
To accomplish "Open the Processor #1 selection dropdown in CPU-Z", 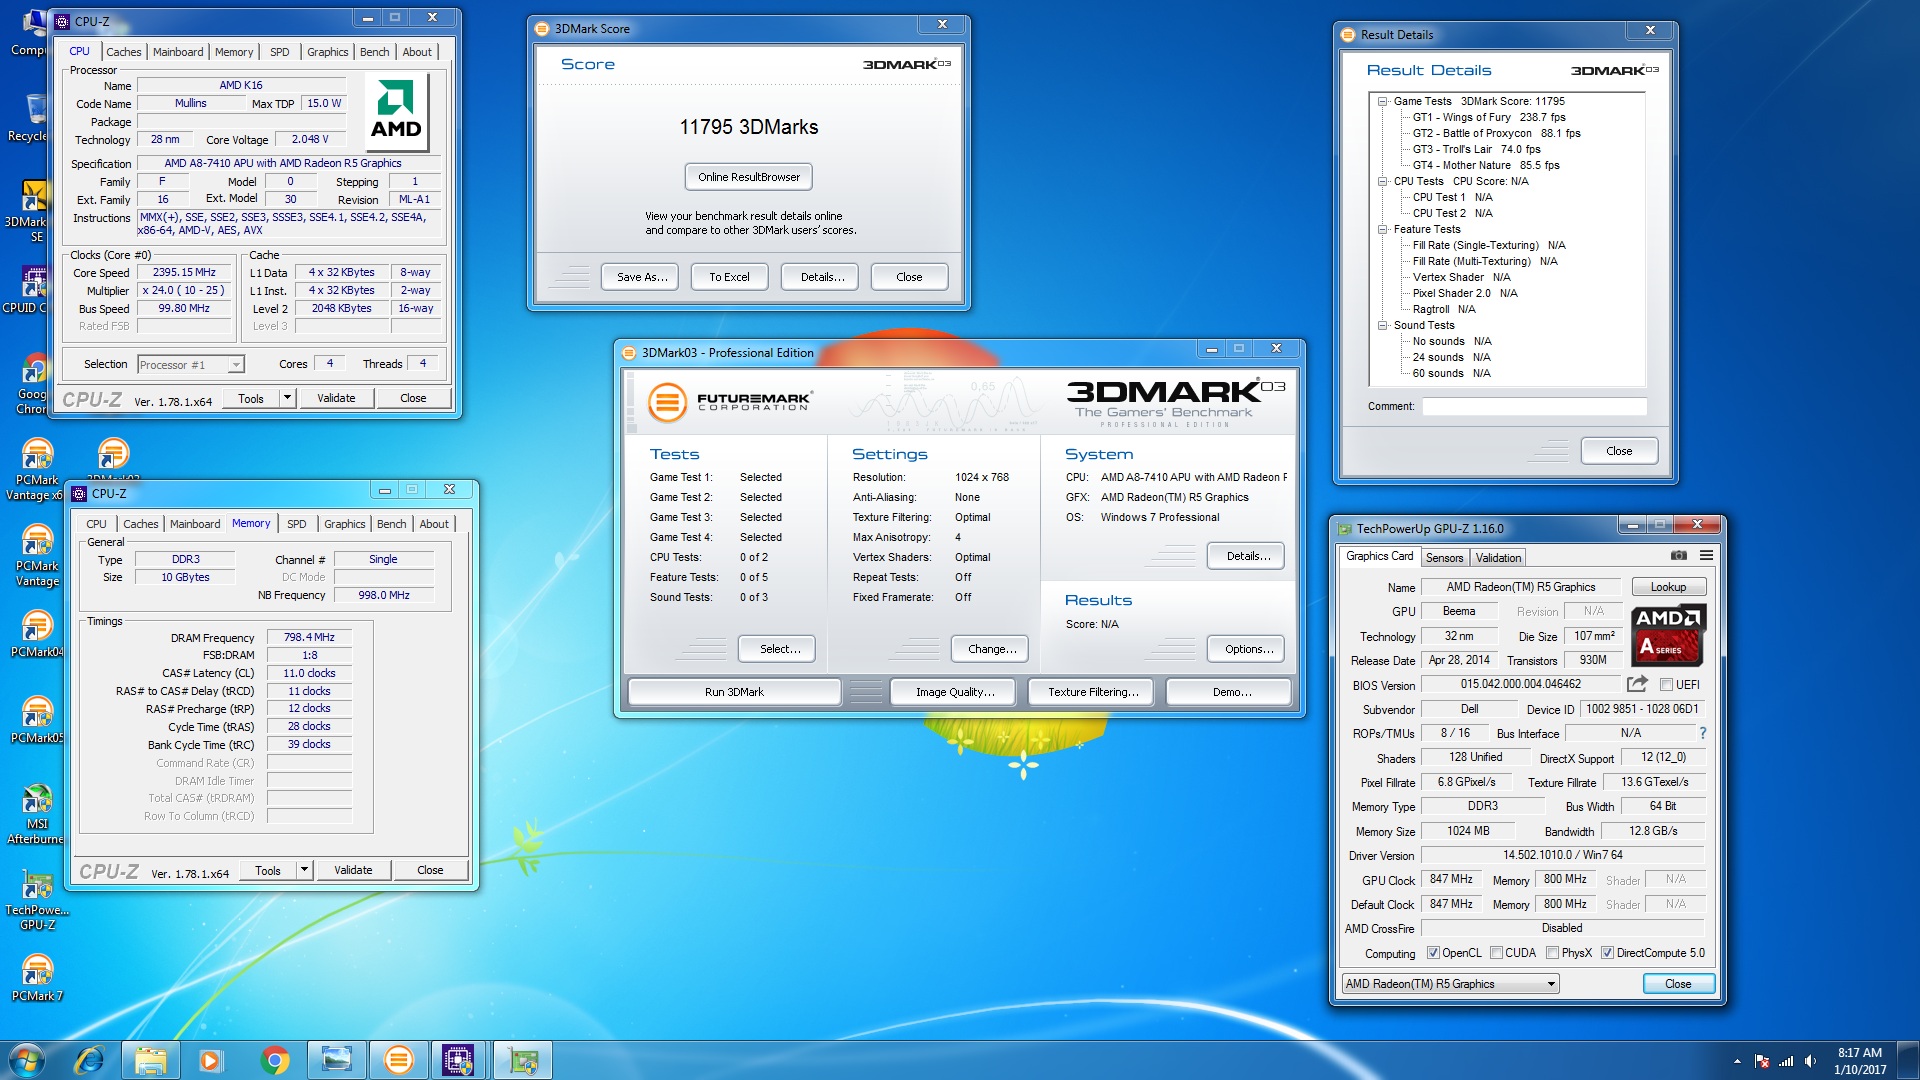I will pos(191,365).
